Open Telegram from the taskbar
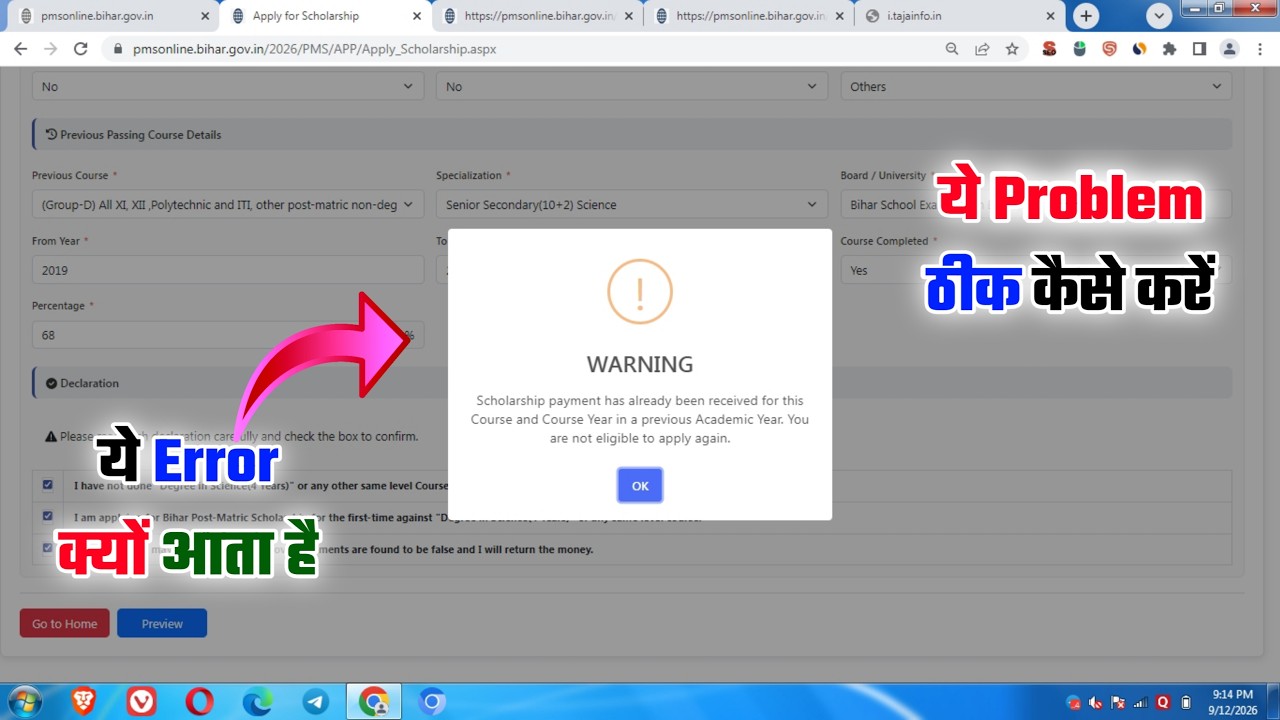 point(315,702)
